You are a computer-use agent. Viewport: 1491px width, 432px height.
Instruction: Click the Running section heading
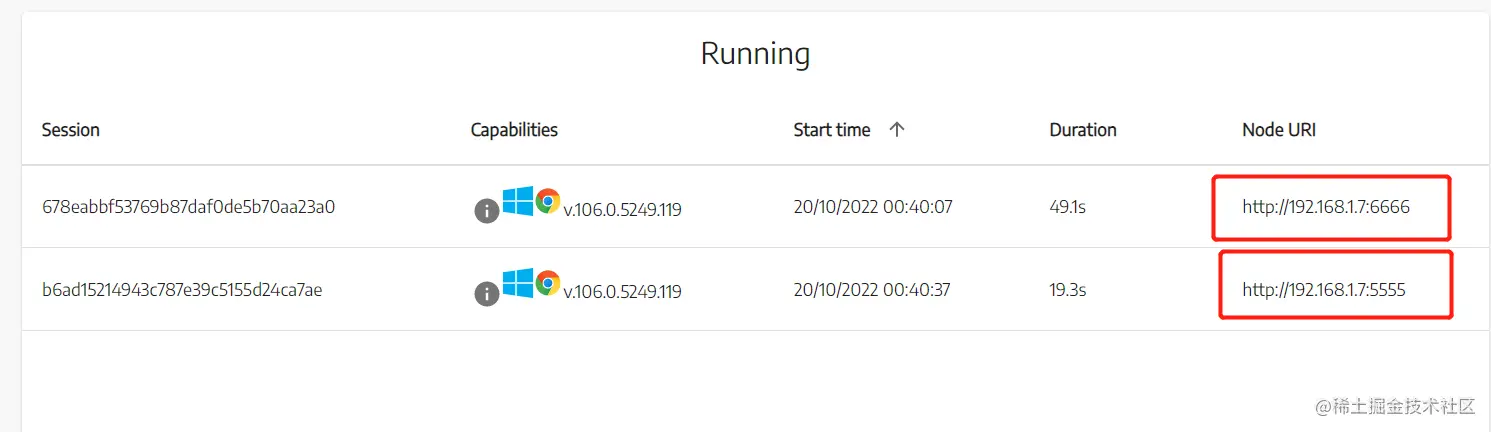tap(755, 53)
